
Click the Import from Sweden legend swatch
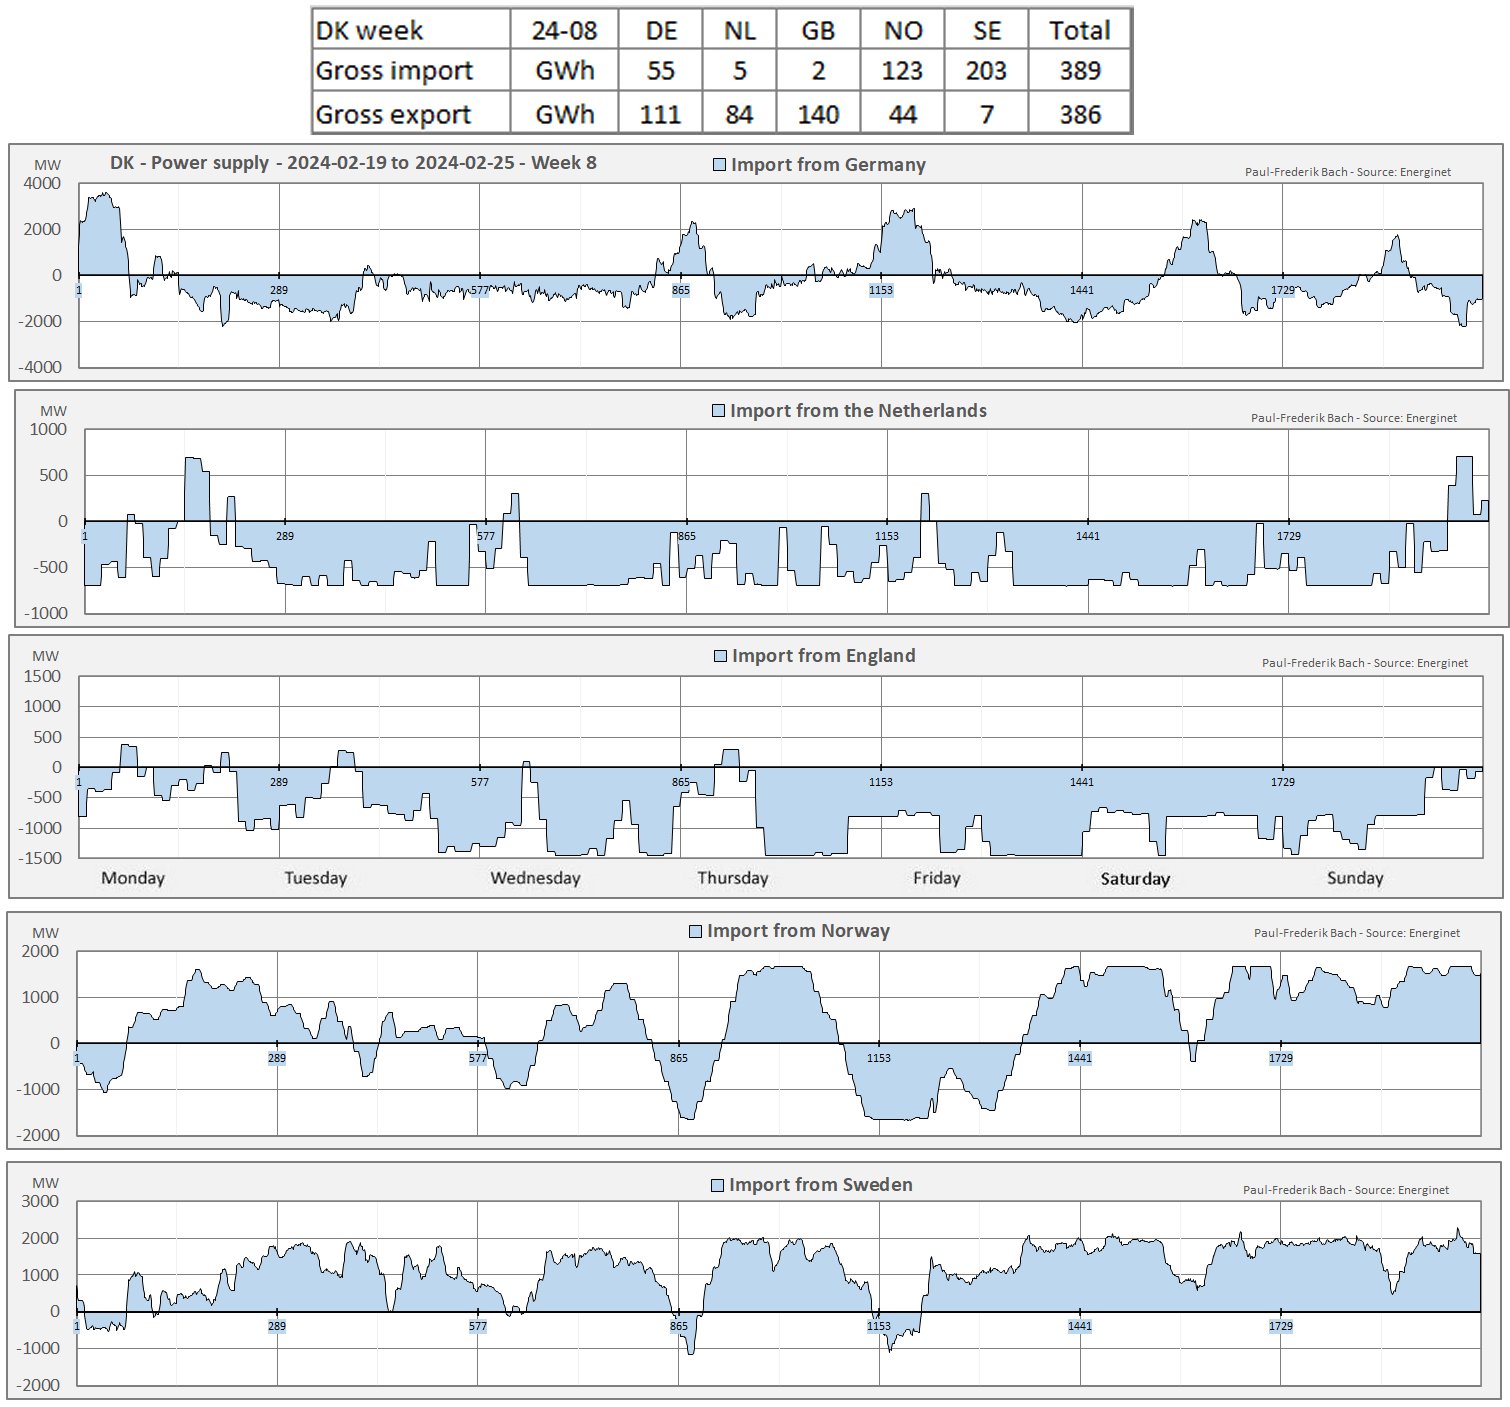[717, 1185]
